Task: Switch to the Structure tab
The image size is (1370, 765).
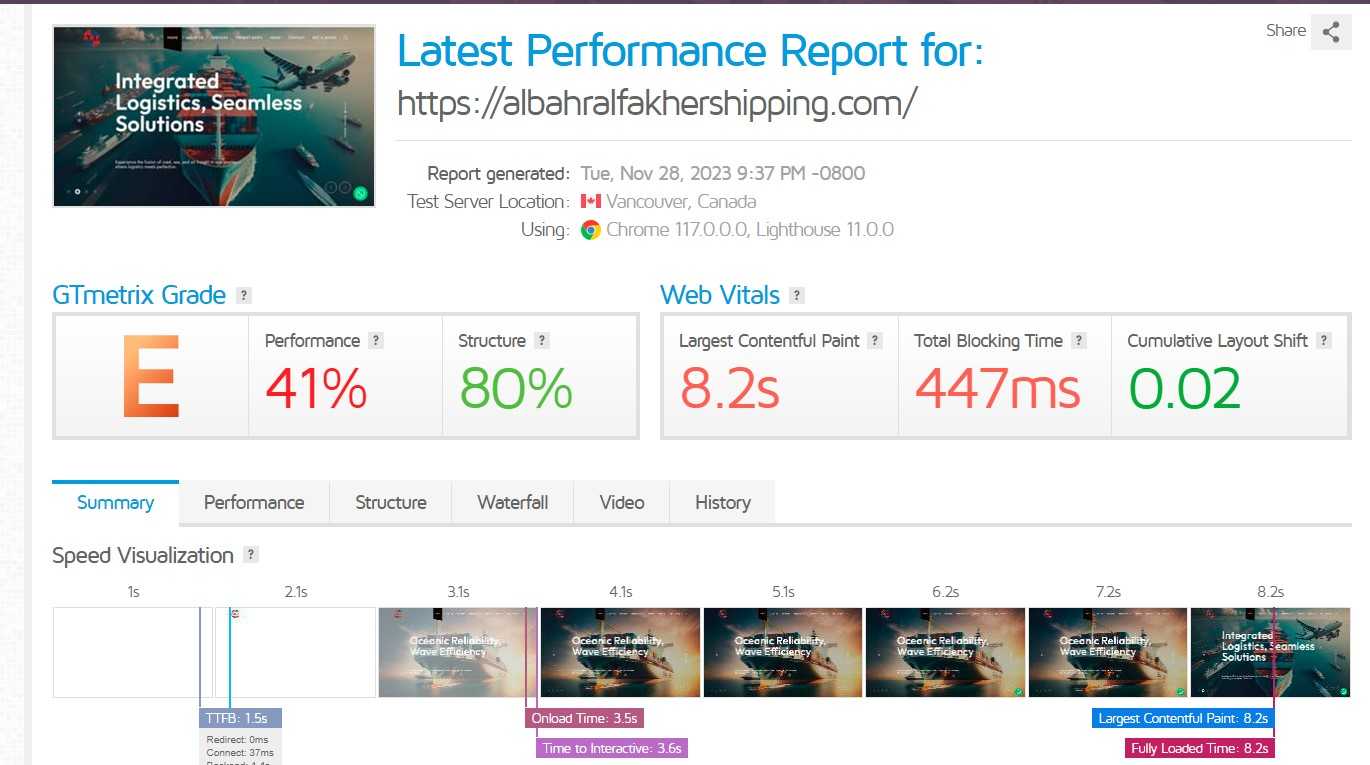Action: point(391,503)
